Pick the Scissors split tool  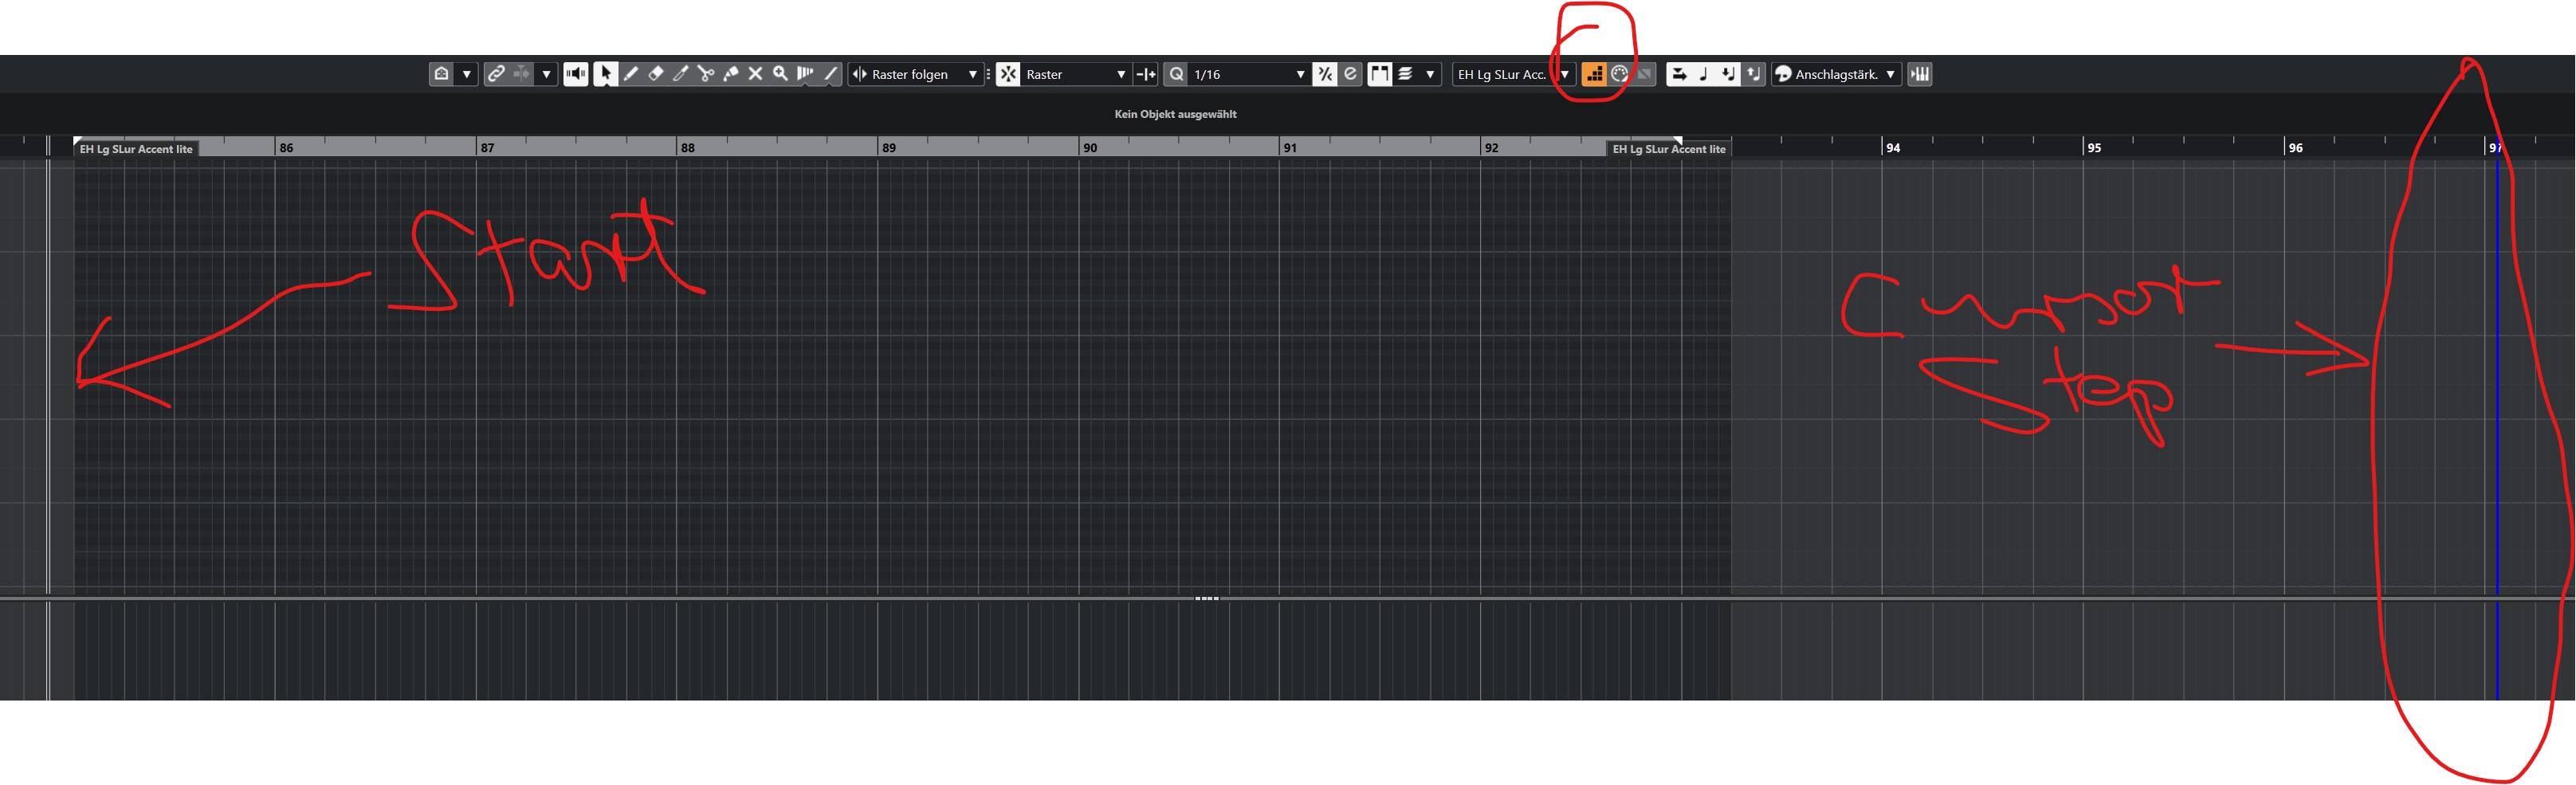[706, 74]
